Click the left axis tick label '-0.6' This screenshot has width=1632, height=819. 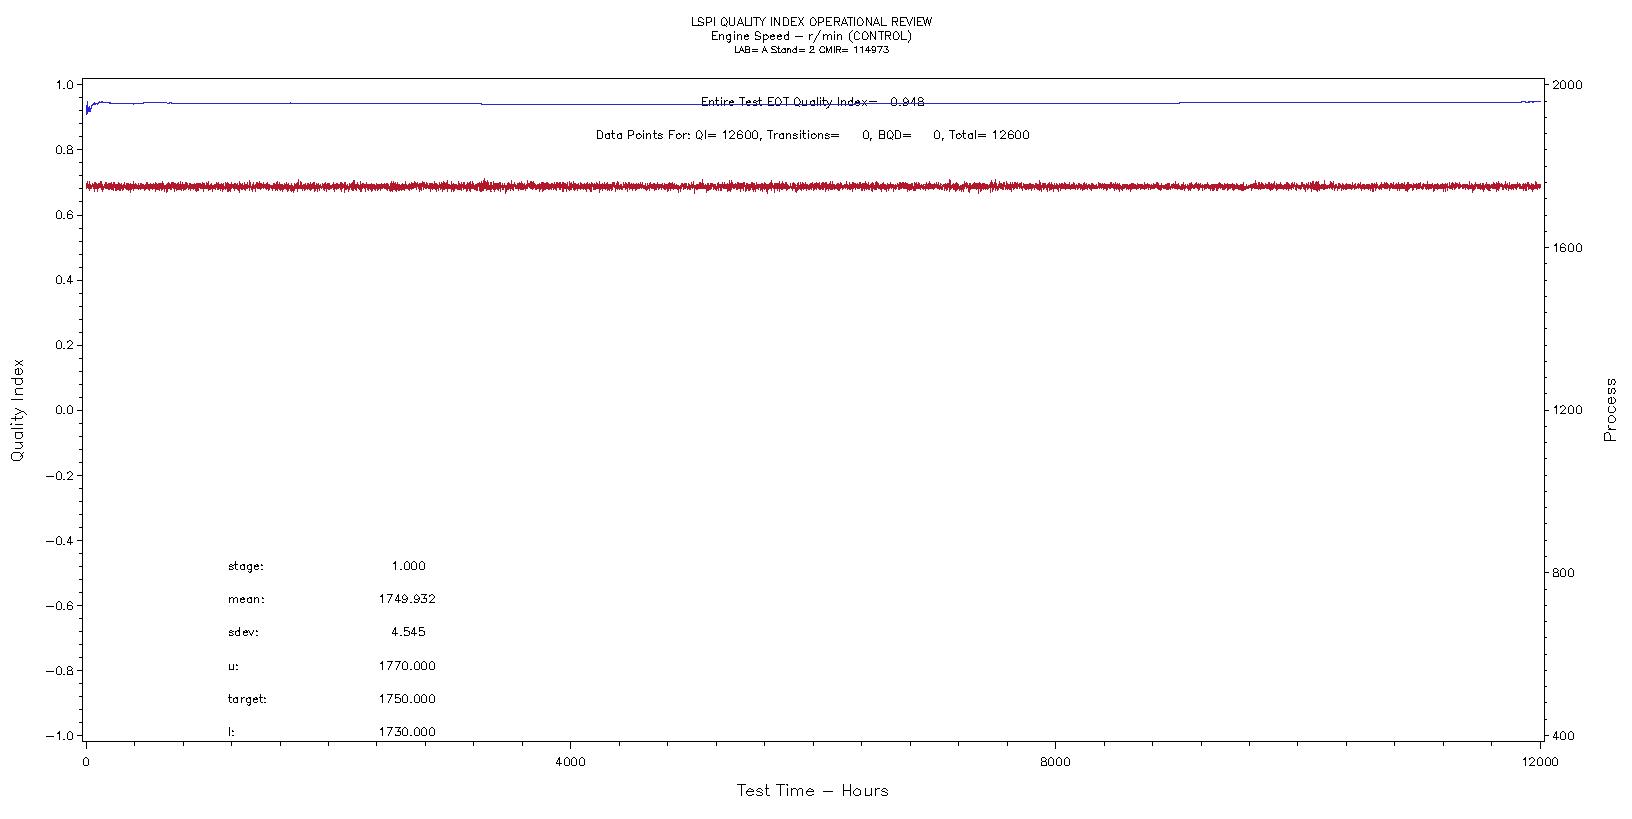pyautogui.click(x=60, y=605)
